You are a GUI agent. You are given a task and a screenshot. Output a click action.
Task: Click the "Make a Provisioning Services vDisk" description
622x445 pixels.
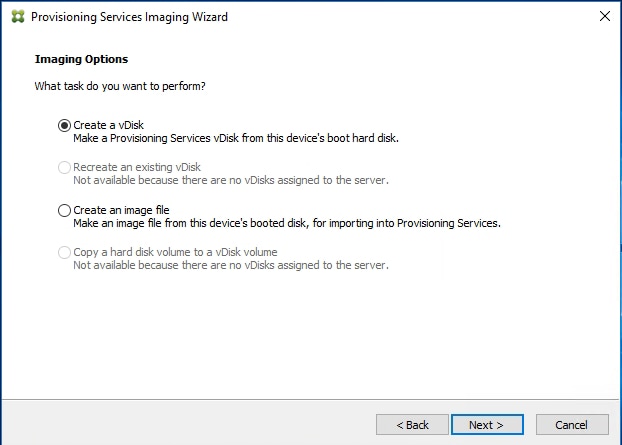coord(236,138)
